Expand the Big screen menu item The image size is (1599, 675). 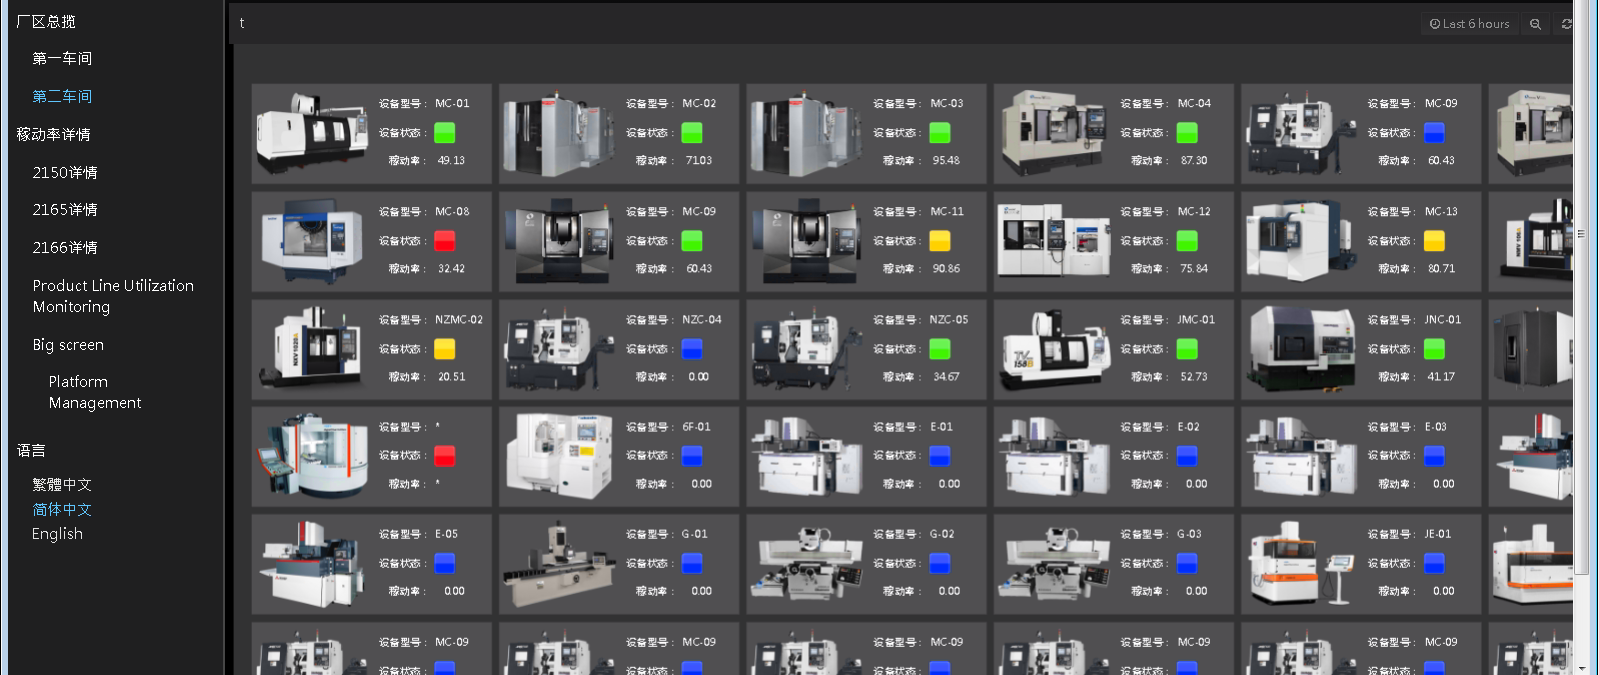pos(68,345)
